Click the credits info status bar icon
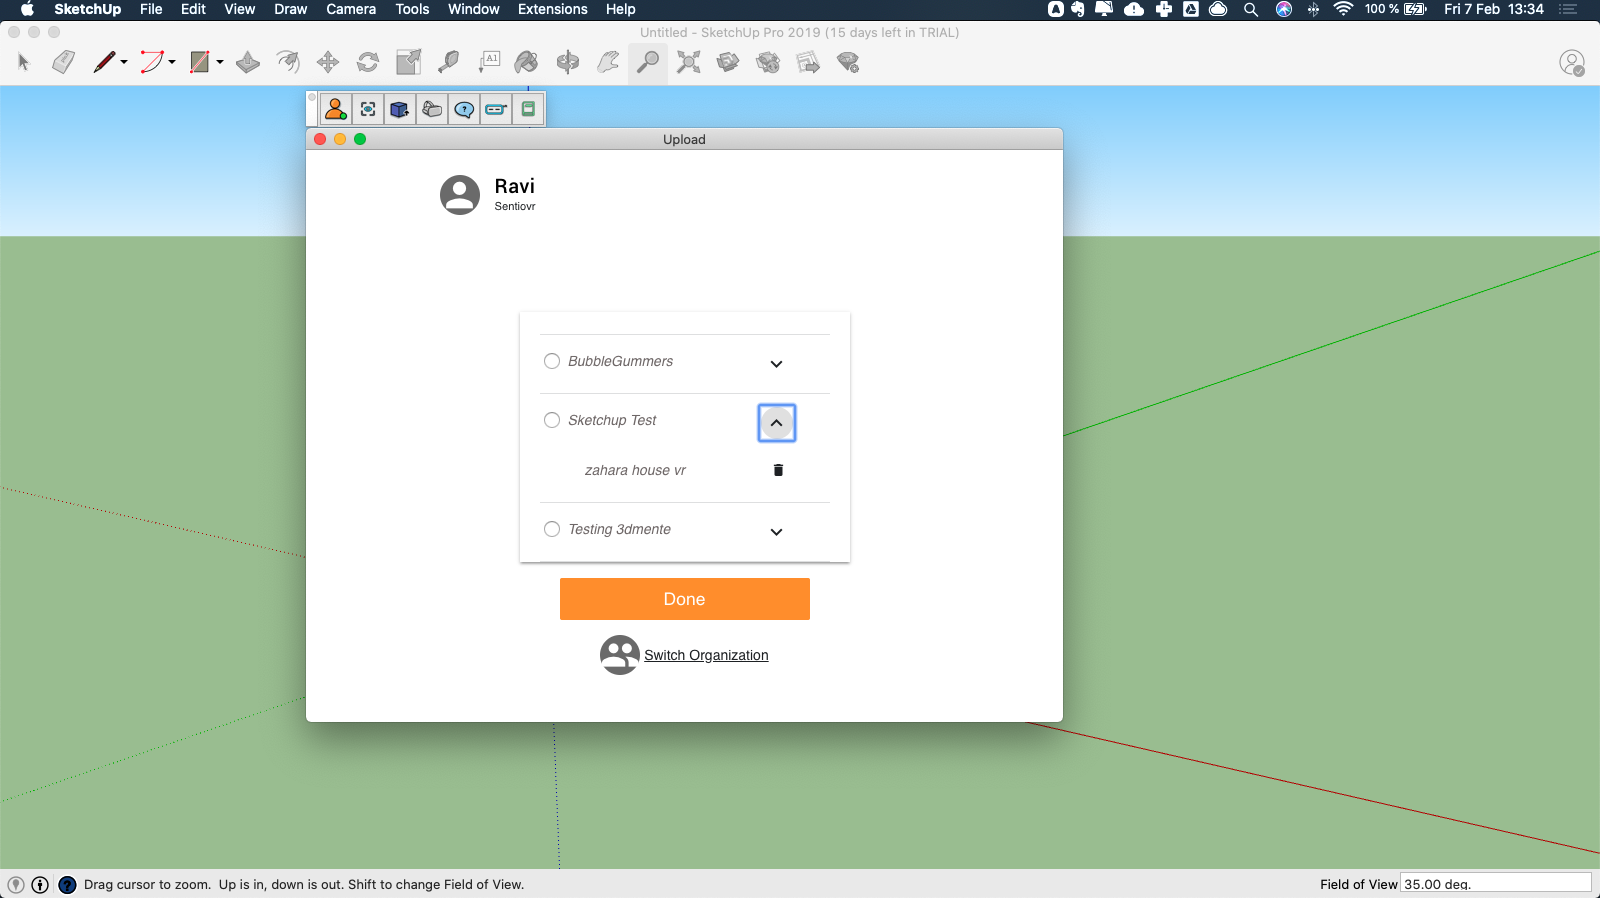The image size is (1600, 898). coord(40,884)
